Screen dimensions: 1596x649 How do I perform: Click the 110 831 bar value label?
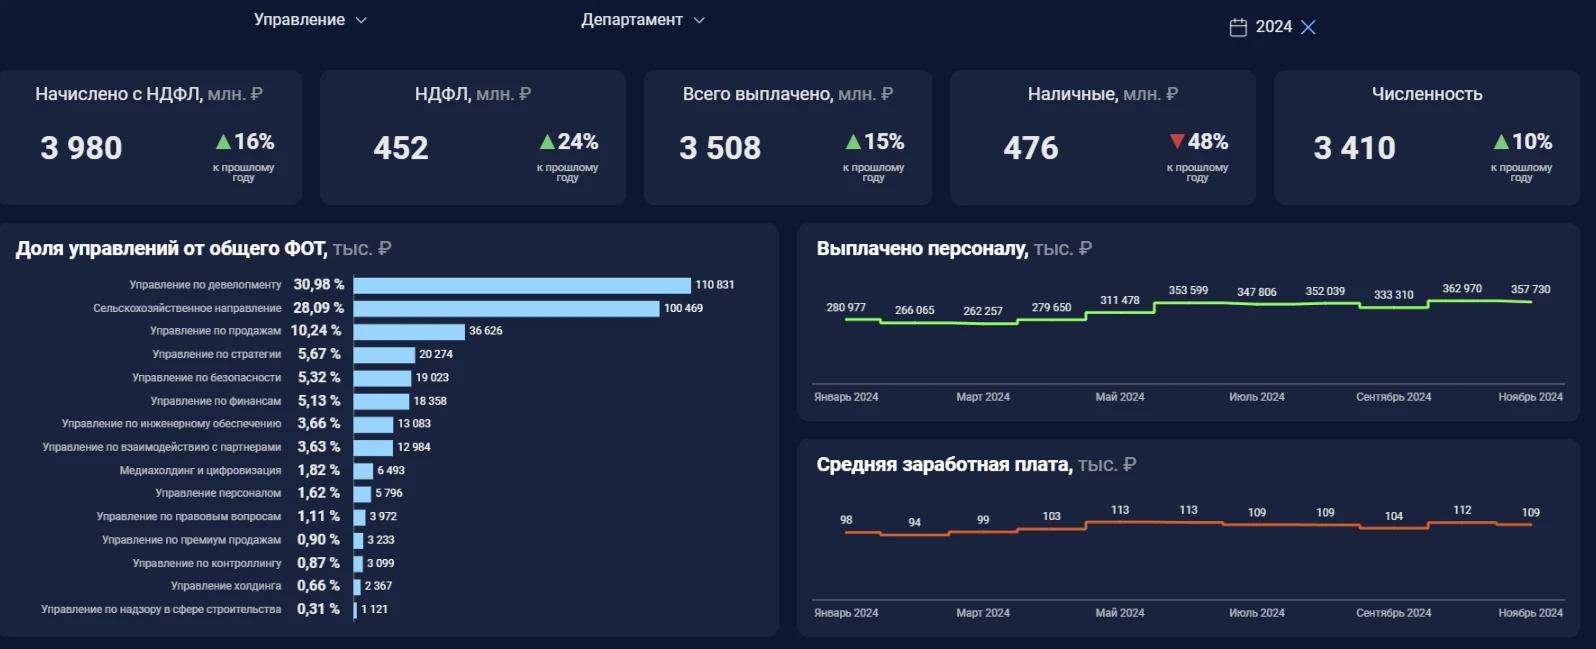tap(715, 285)
